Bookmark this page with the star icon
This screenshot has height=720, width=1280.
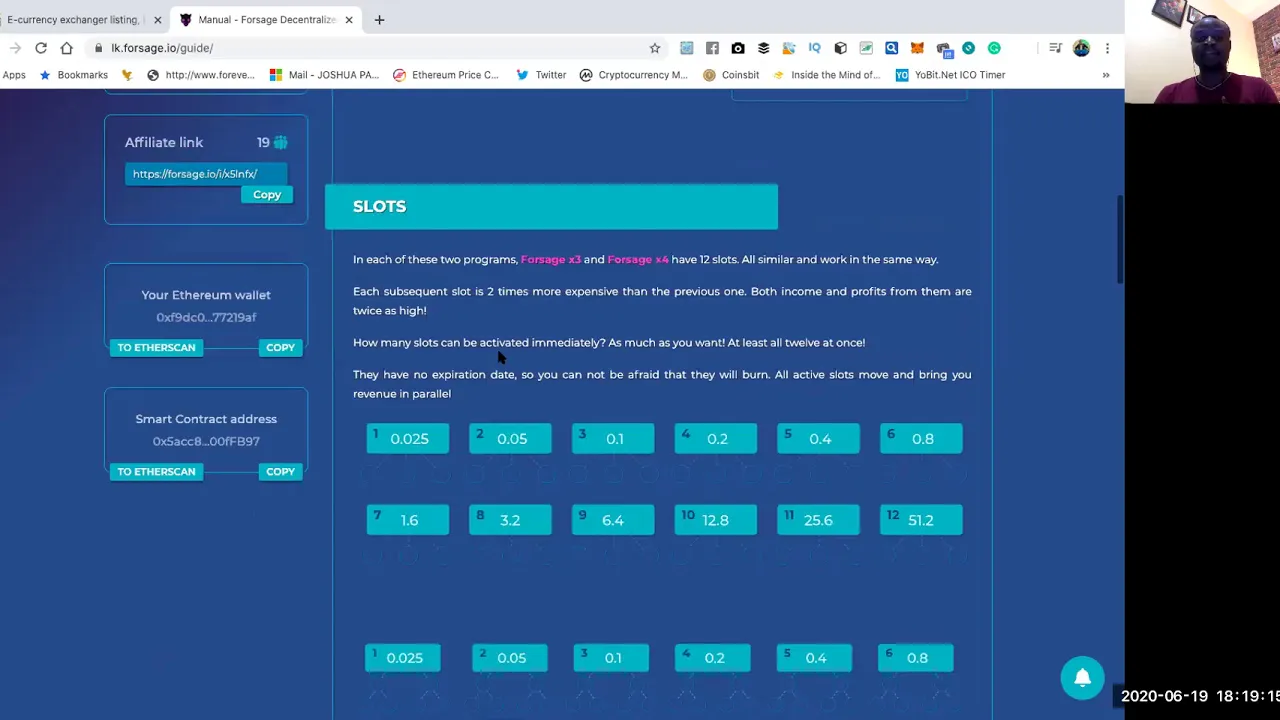click(x=655, y=48)
